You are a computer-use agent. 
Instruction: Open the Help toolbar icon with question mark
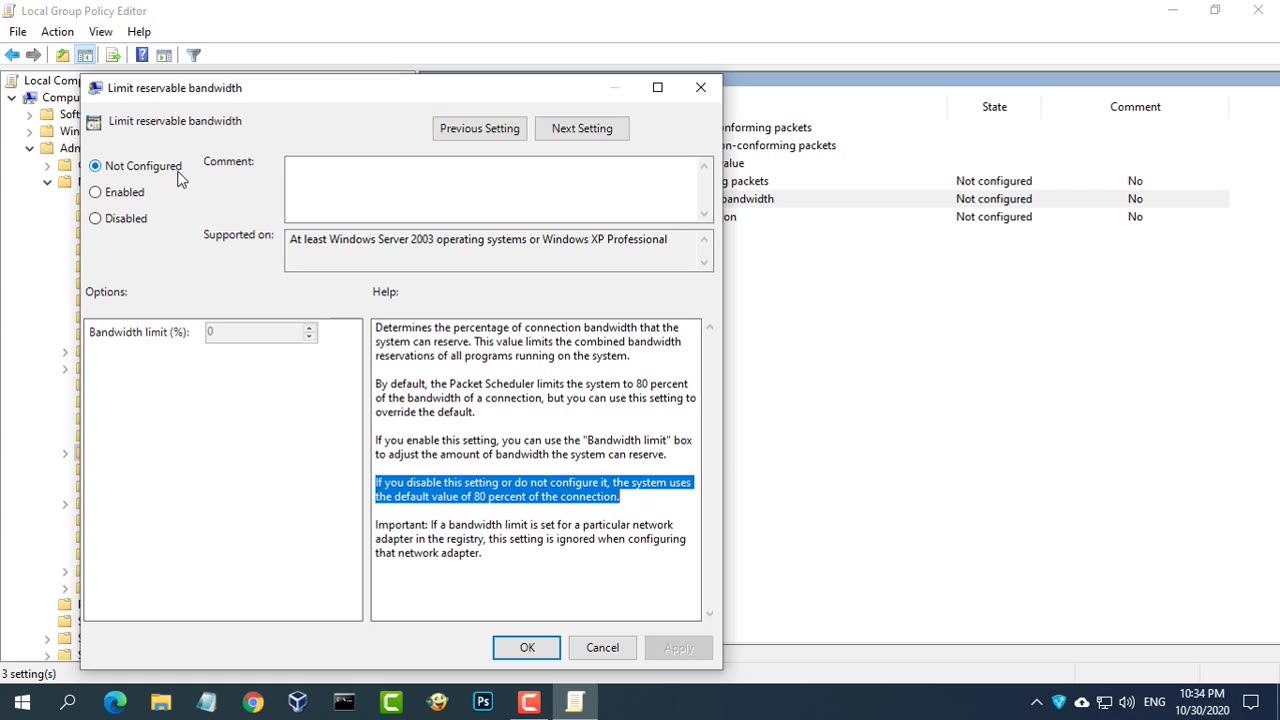(x=142, y=55)
